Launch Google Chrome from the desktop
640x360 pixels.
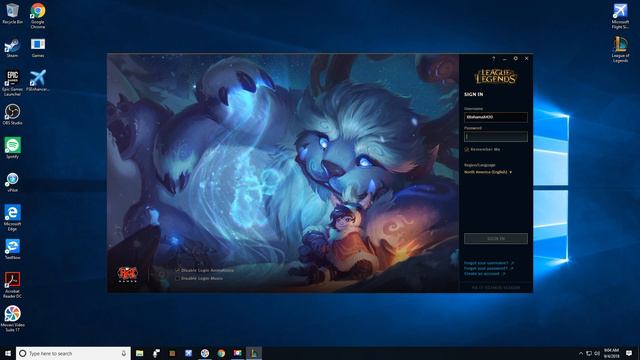[38, 16]
